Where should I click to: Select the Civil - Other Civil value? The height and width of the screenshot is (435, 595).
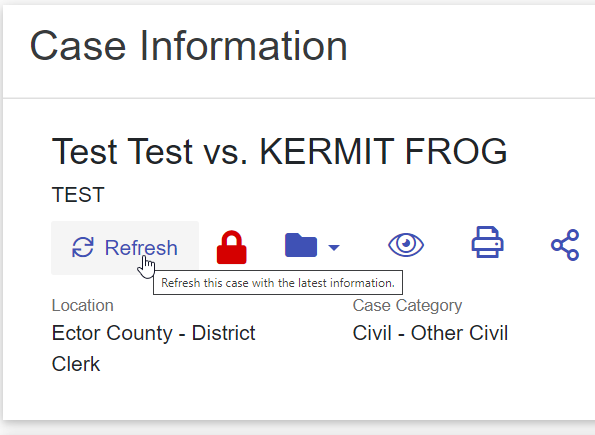(430, 333)
